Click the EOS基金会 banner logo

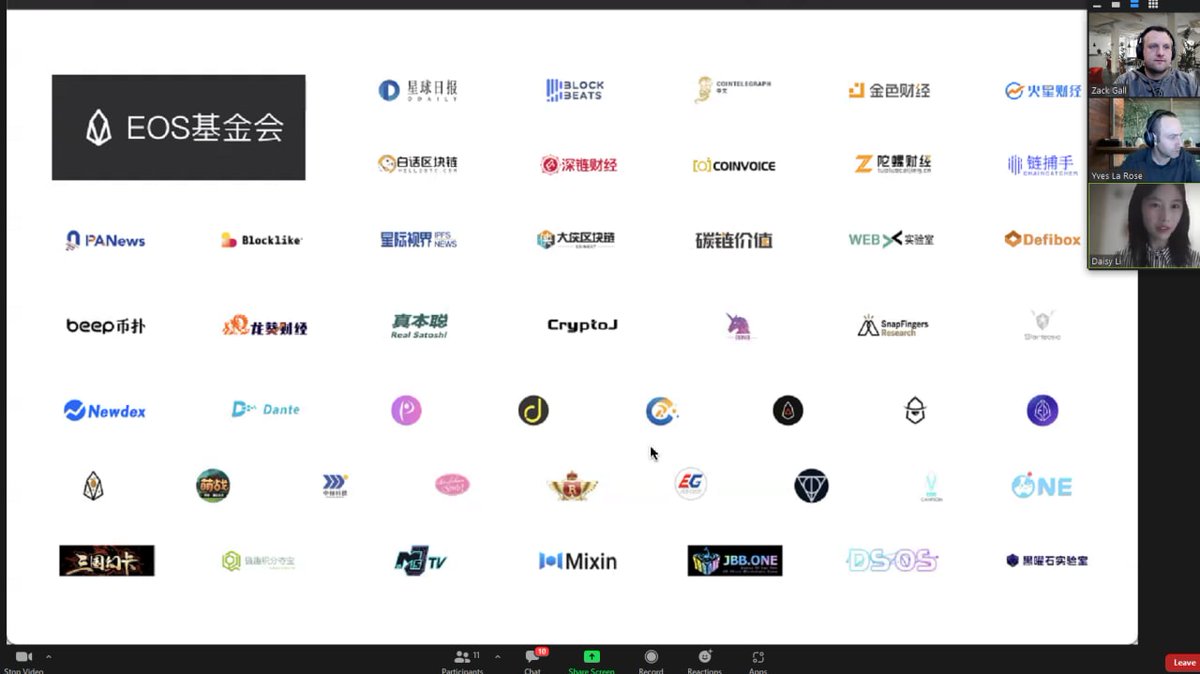coord(179,127)
